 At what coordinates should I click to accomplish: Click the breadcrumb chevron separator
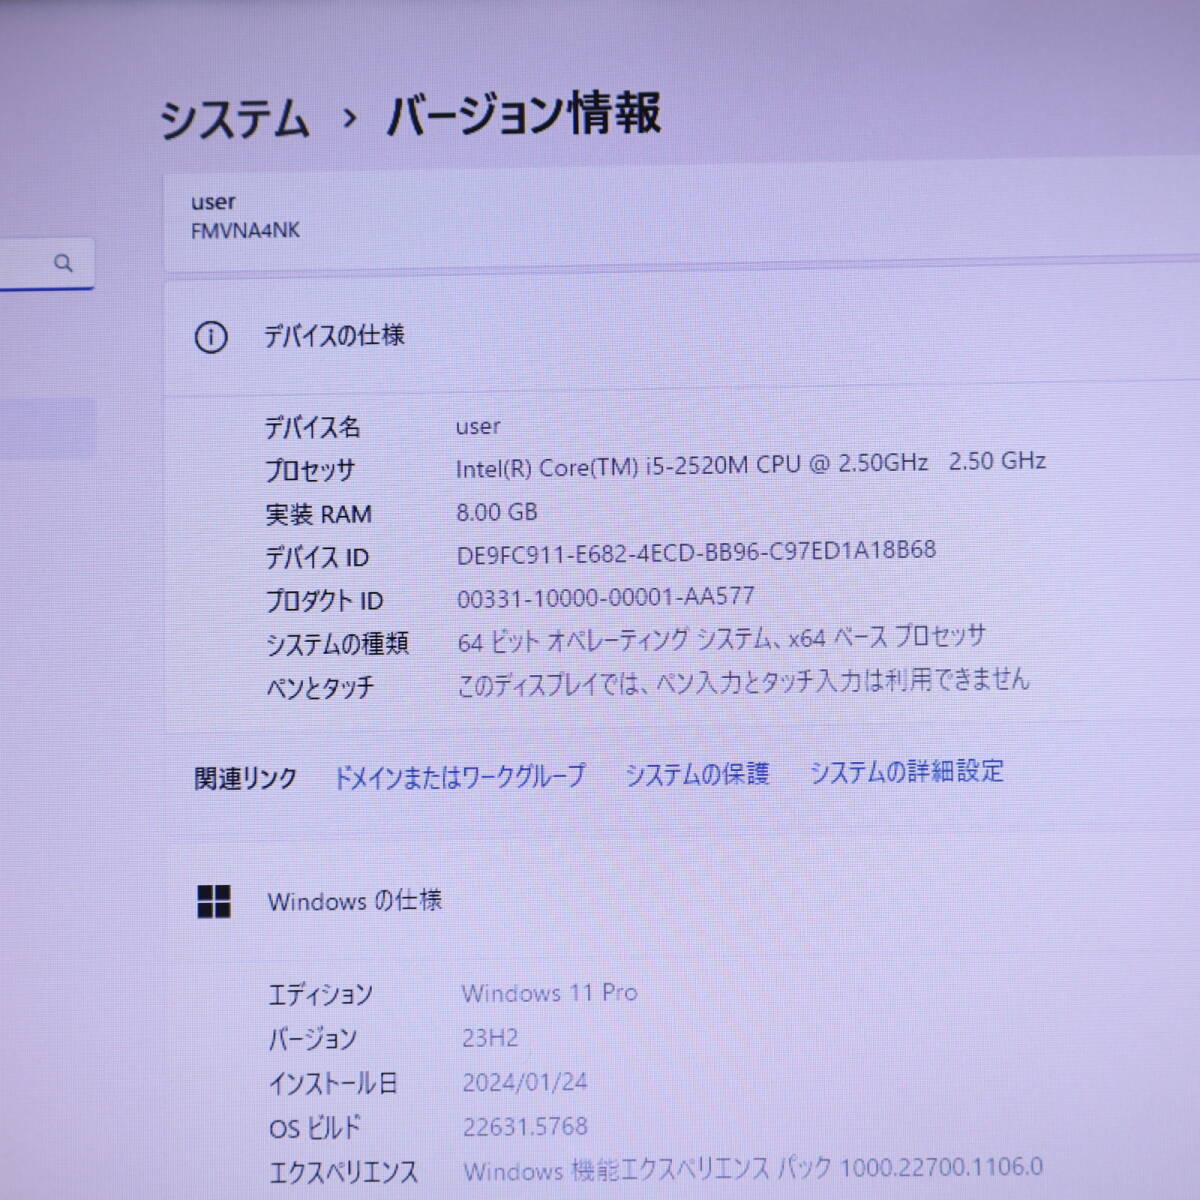click(348, 119)
